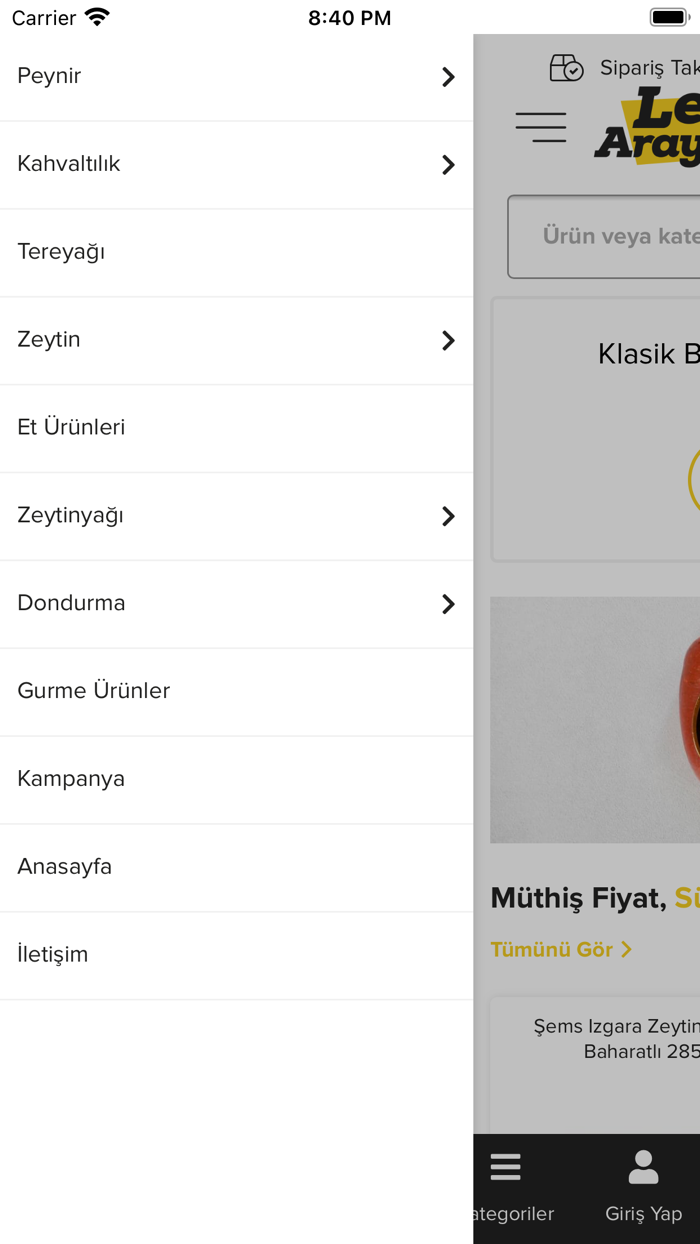Select Anasayfa in the side menu
Screen dimensions: 700x1244
(x=65, y=867)
